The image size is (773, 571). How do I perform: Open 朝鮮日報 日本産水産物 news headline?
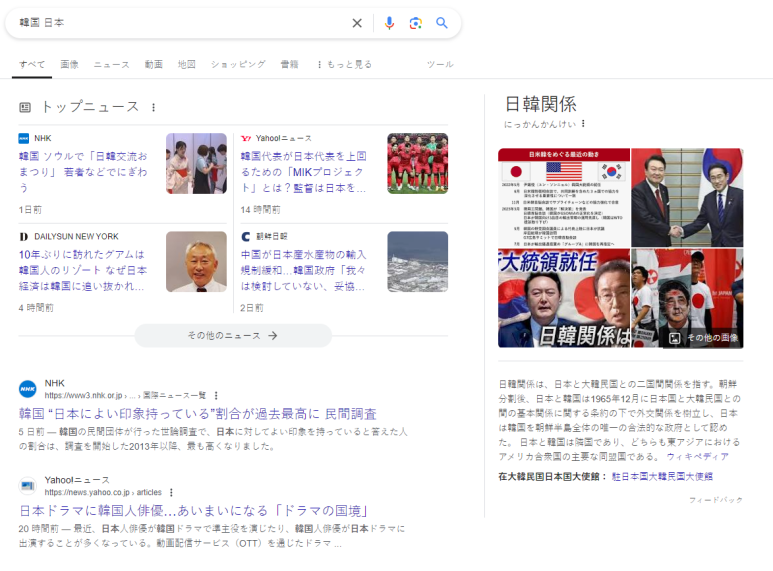click(304, 270)
